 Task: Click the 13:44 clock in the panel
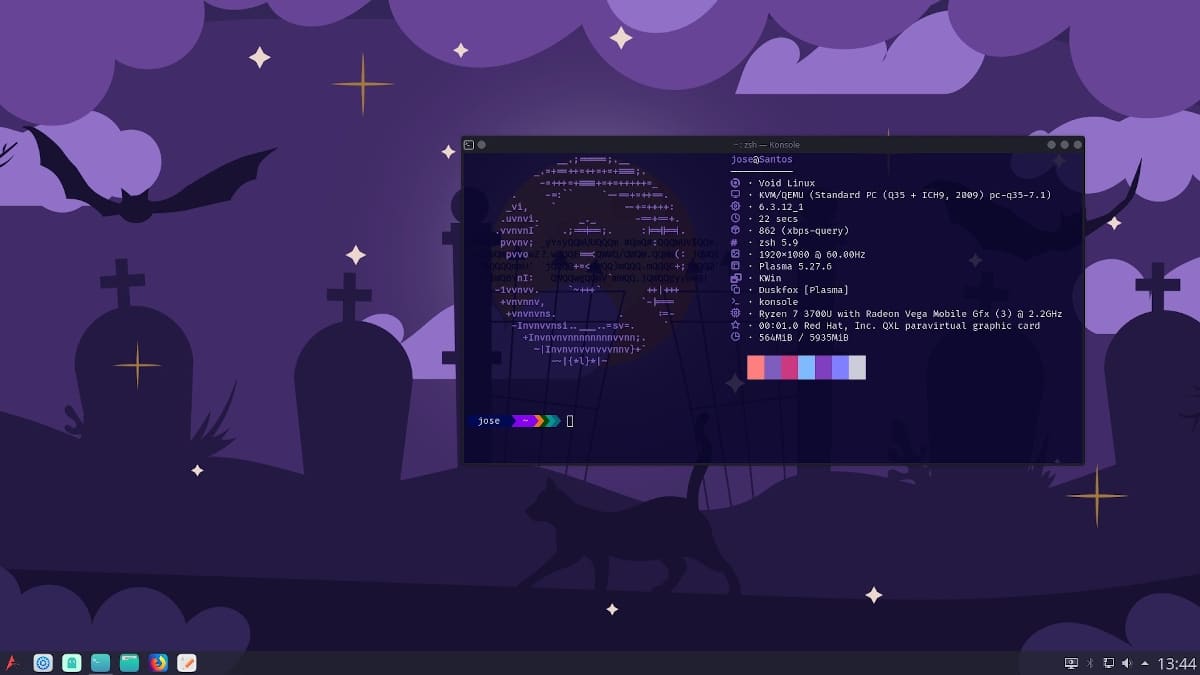pos(1176,663)
